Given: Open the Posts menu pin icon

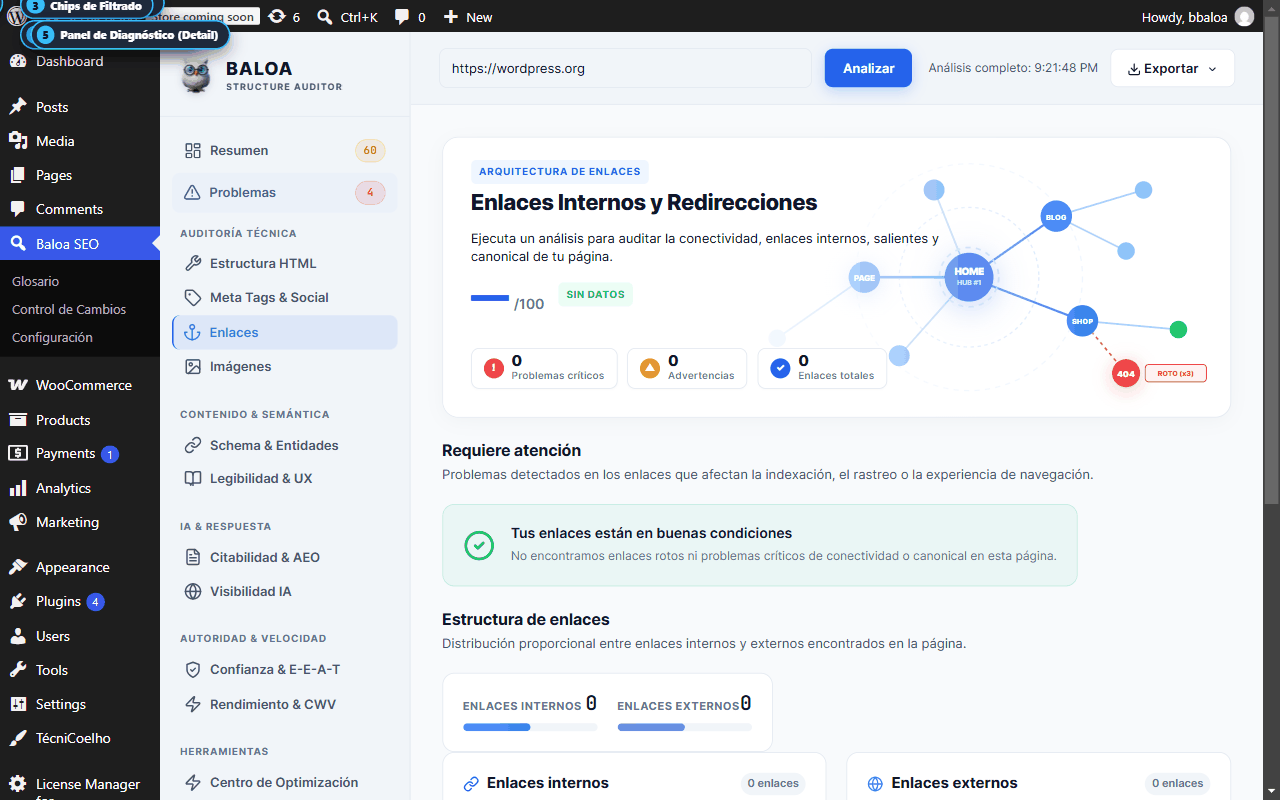Looking at the screenshot, I should pyautogui.click(x=18, y=107).
